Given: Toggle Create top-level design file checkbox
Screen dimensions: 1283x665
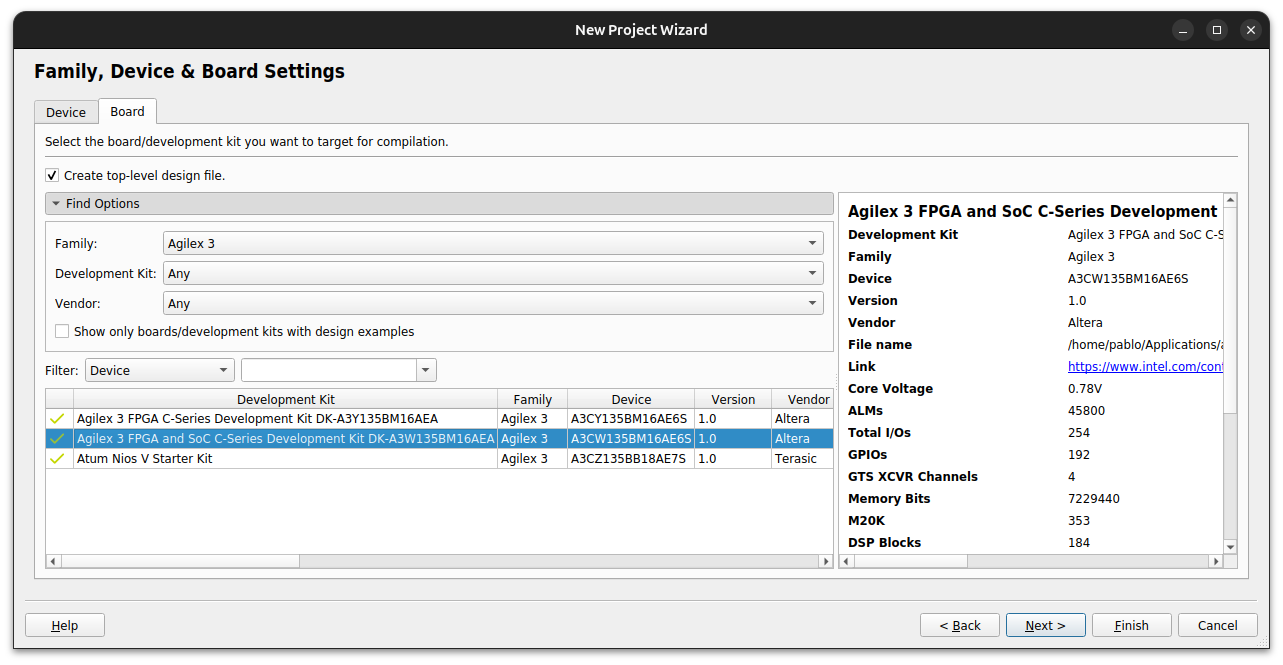Looking at the screenshot, I should (x=52, y=175).
